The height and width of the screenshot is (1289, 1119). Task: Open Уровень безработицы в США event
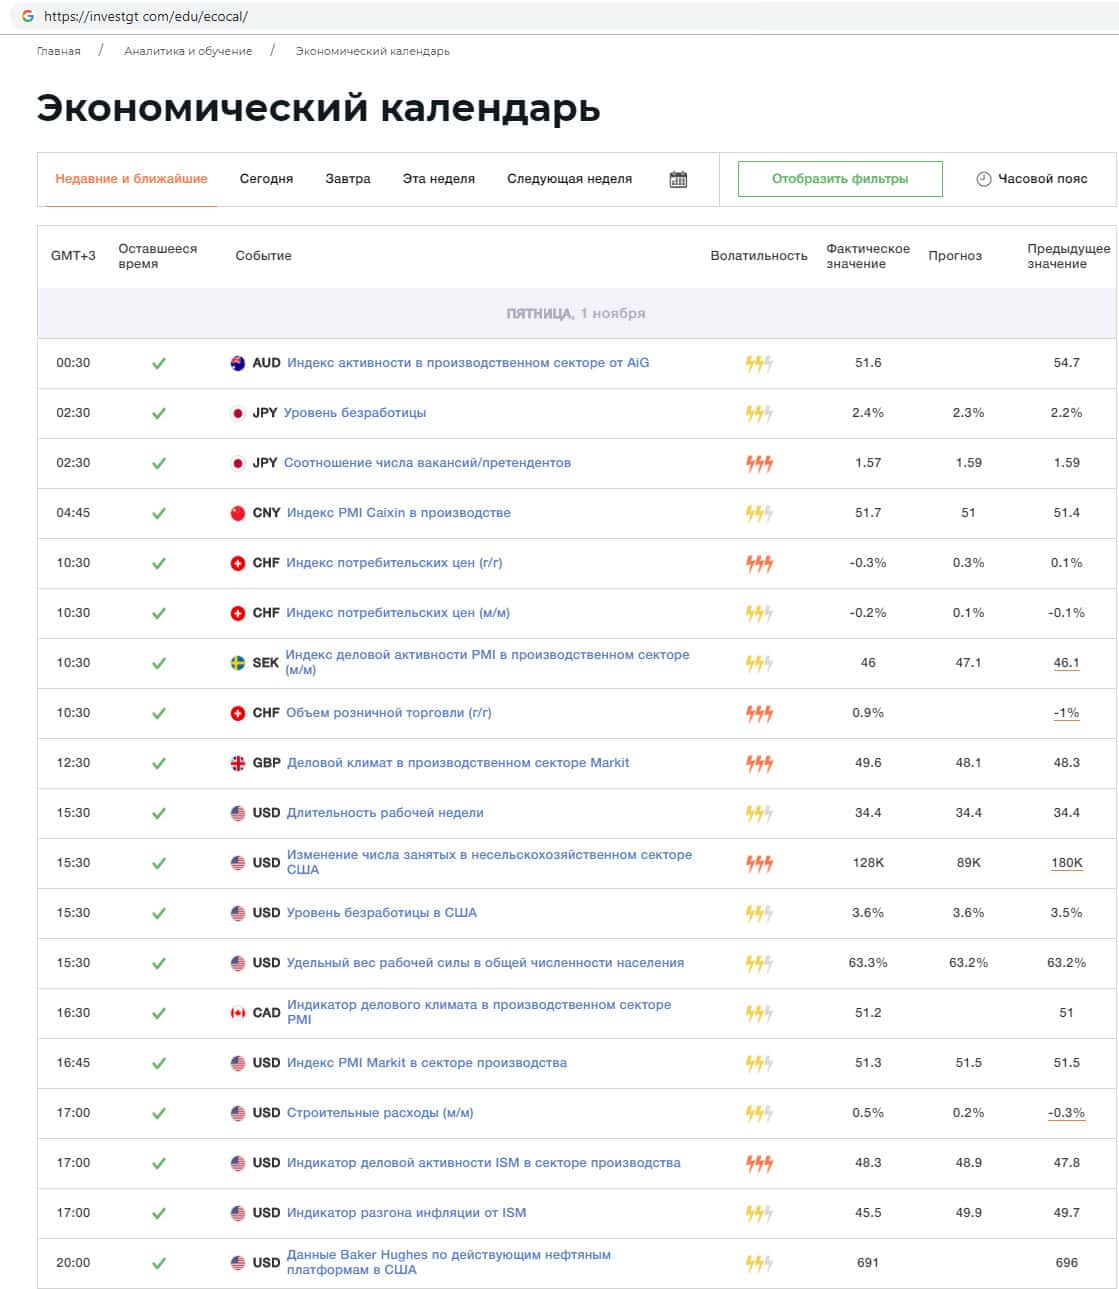point(382,913)
